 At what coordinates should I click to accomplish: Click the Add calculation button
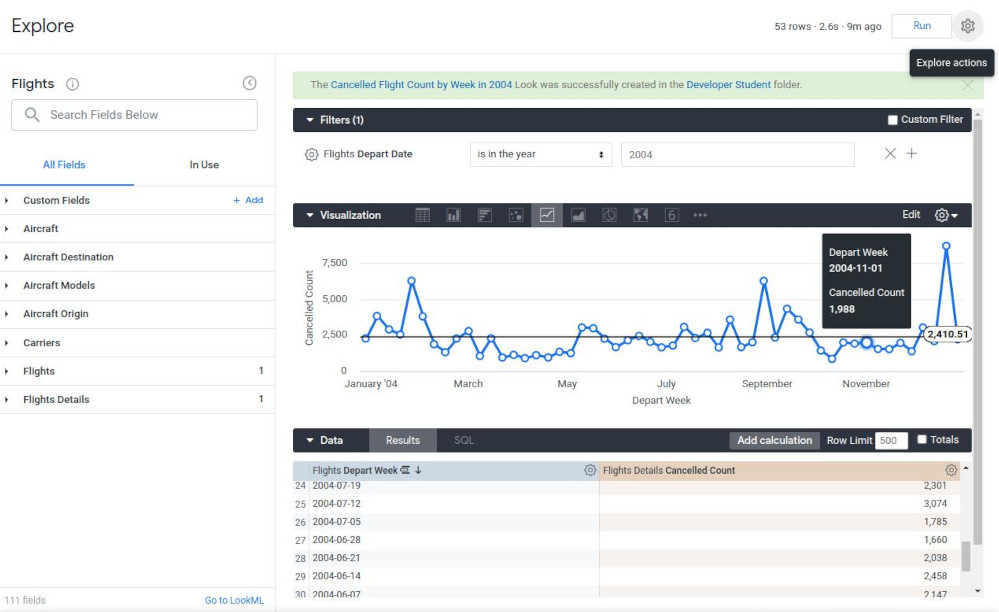pos(774,440)
